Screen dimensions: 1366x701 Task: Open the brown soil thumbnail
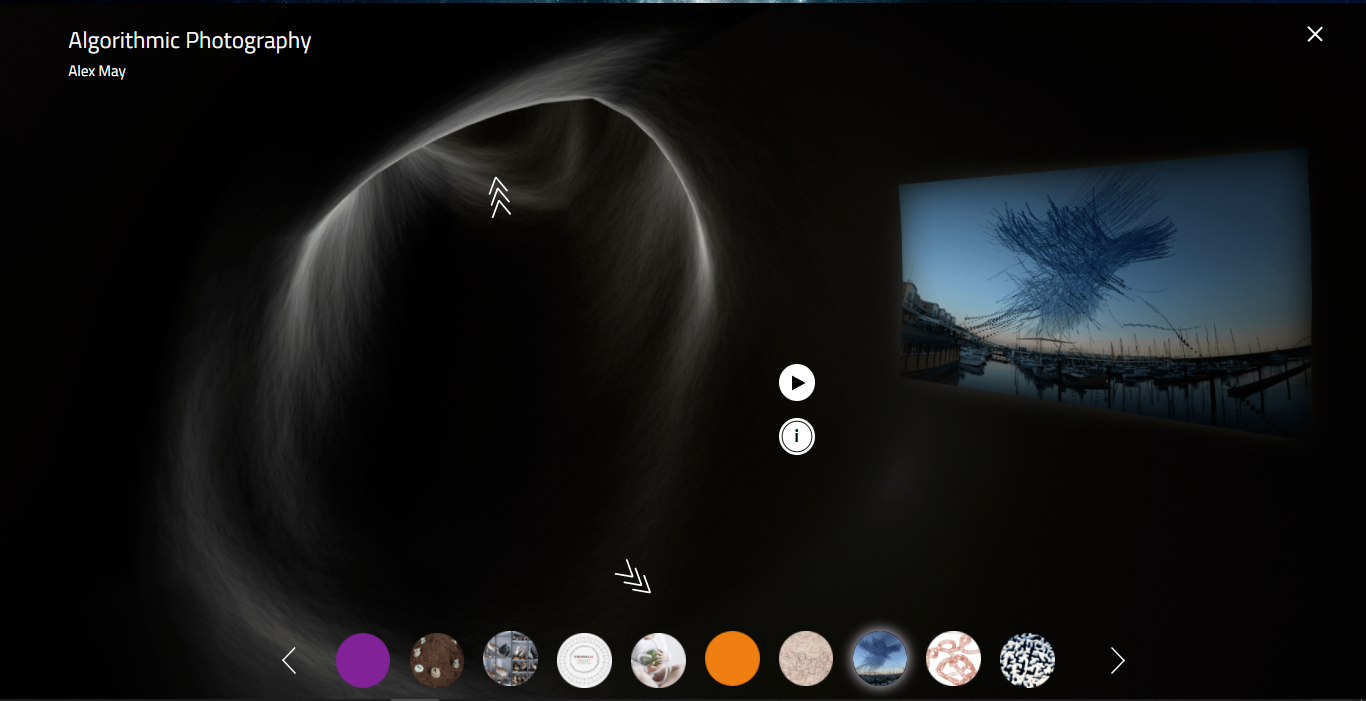437,660
